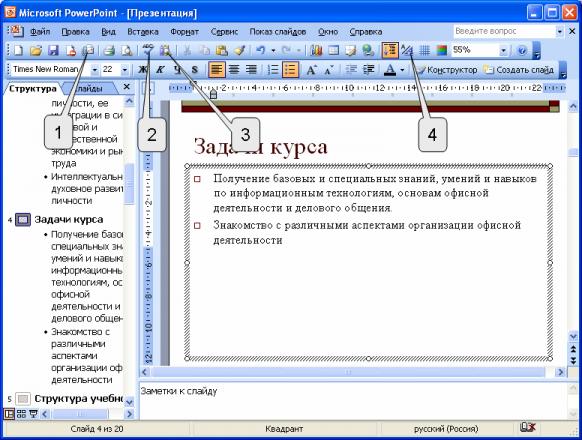Click the horizontal scrollbar right arrow under the slide

[x=560, y=372]
